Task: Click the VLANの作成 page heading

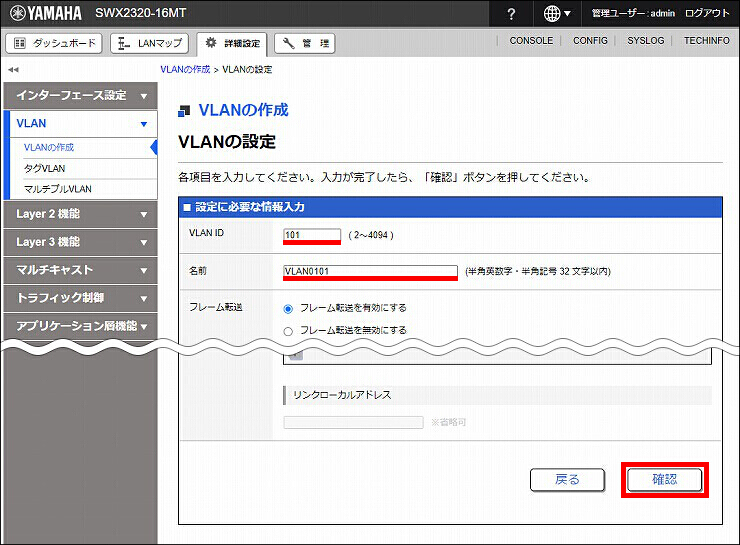Action: (x=243, y=110)
